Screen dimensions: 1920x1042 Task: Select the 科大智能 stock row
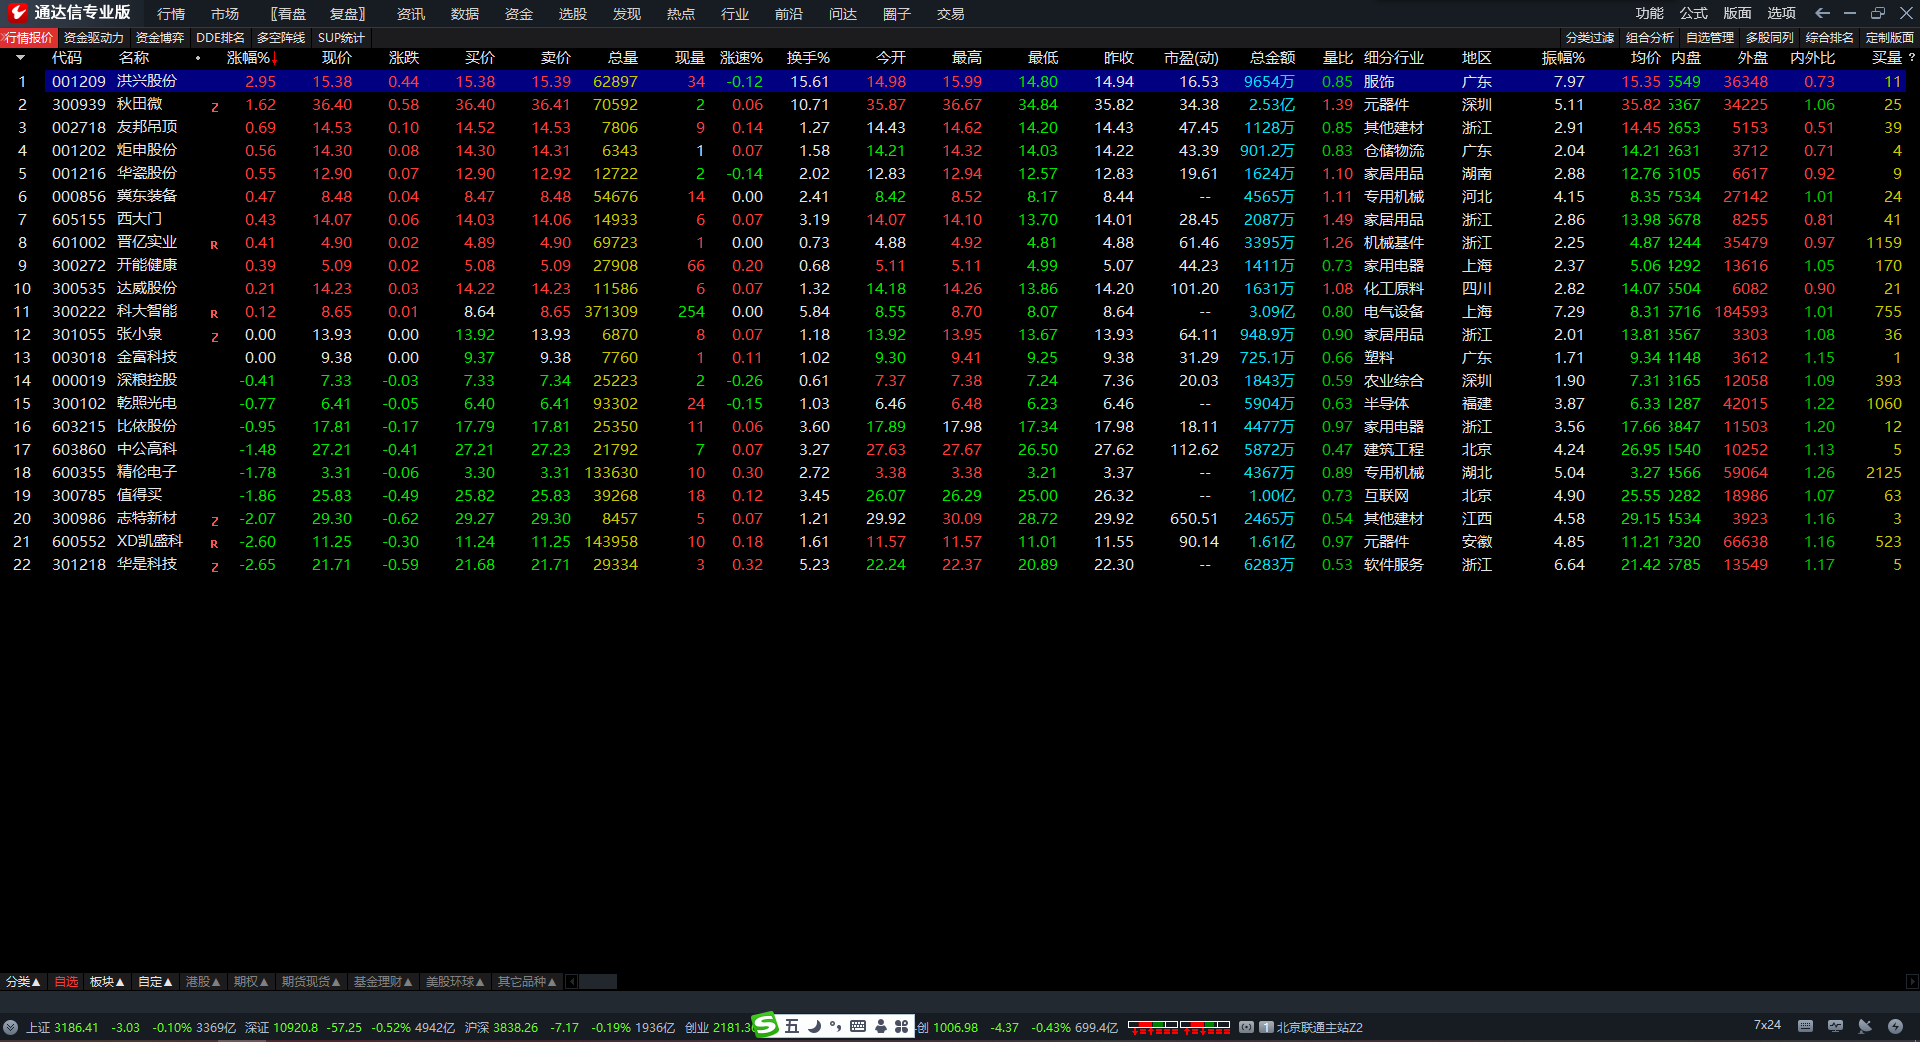(x=960, y=311)
